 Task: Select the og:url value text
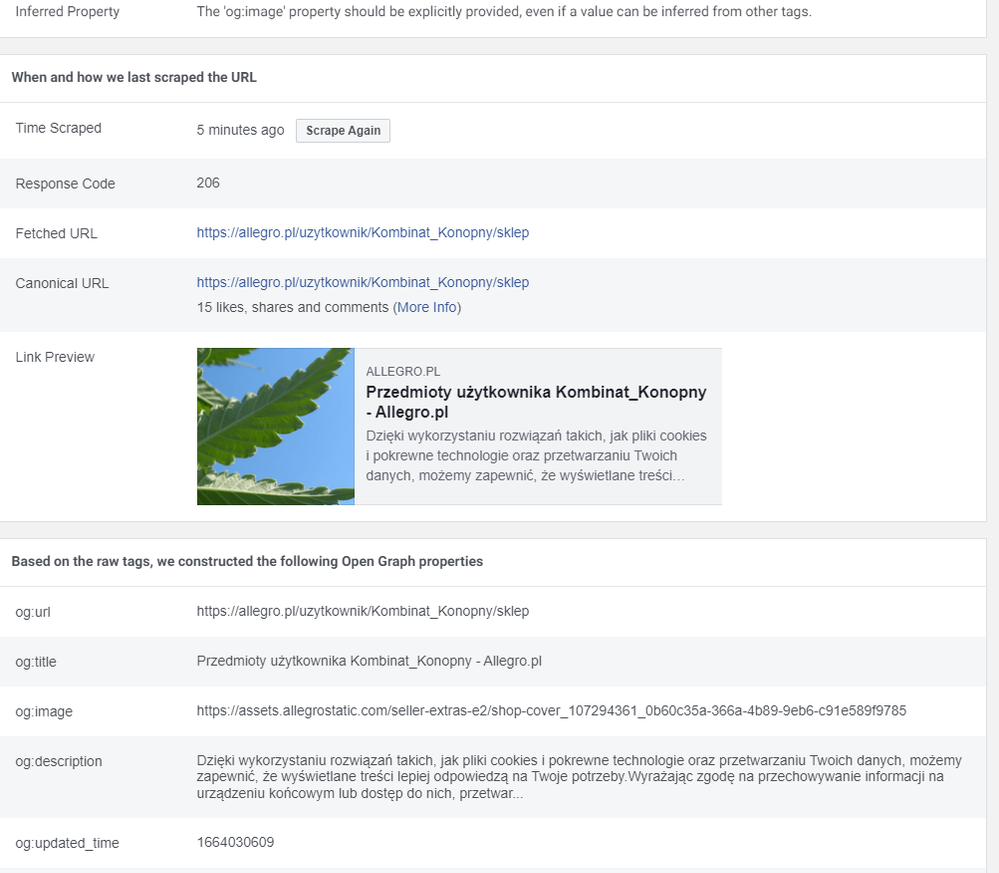363,611
